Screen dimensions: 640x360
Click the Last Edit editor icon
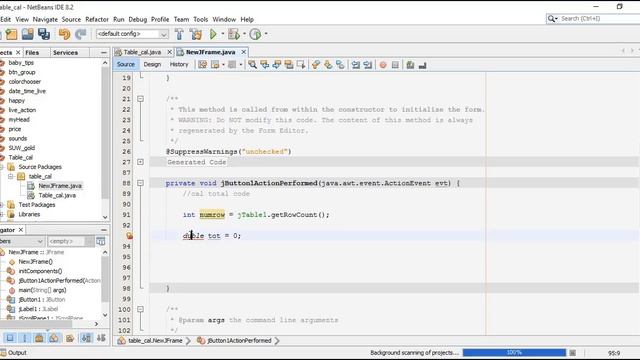(202, 64)
